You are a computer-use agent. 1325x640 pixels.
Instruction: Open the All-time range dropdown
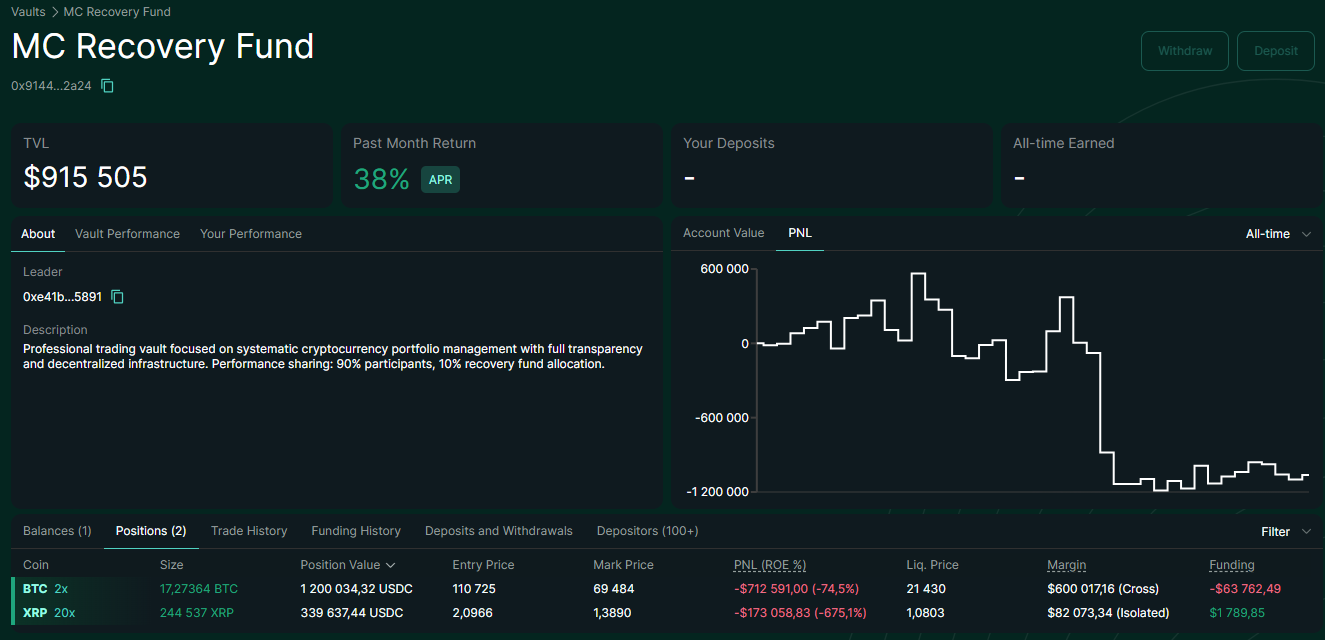(1278, 234)
